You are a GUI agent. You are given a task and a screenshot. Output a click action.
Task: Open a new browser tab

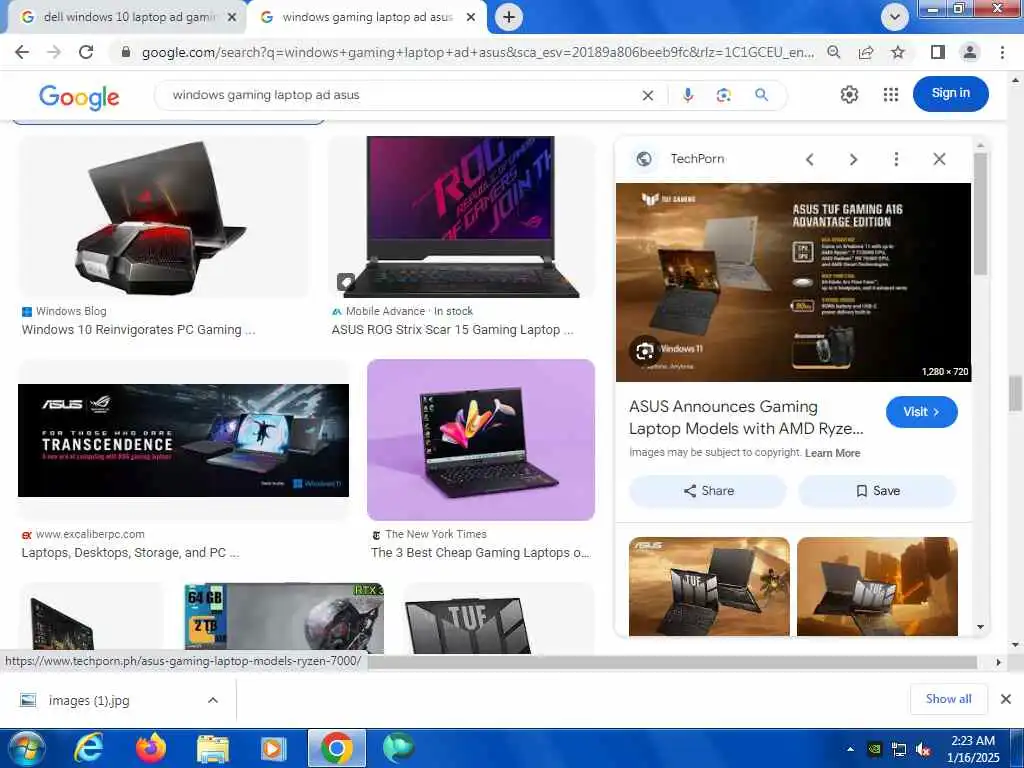click(x=509, y=17)
